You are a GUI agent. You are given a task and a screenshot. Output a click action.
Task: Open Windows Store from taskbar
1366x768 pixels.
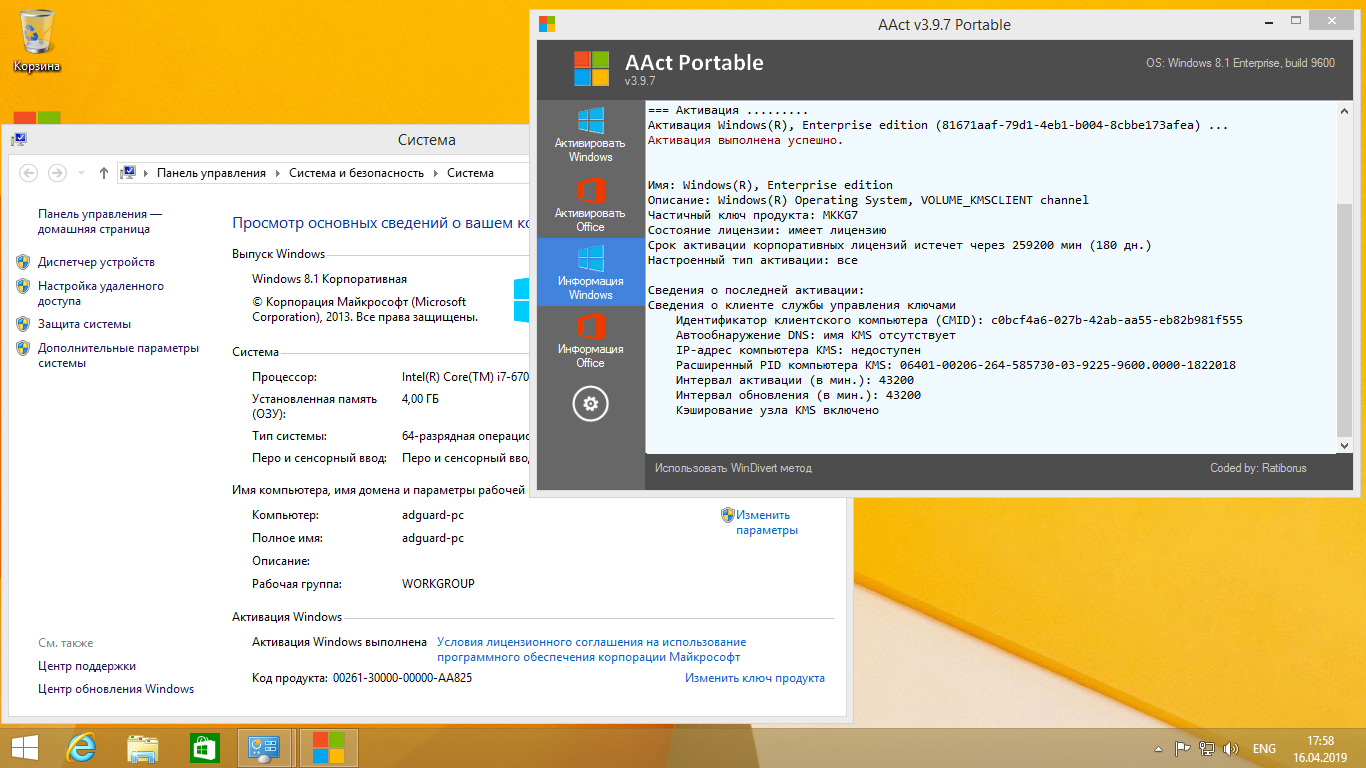pos(204,748)
